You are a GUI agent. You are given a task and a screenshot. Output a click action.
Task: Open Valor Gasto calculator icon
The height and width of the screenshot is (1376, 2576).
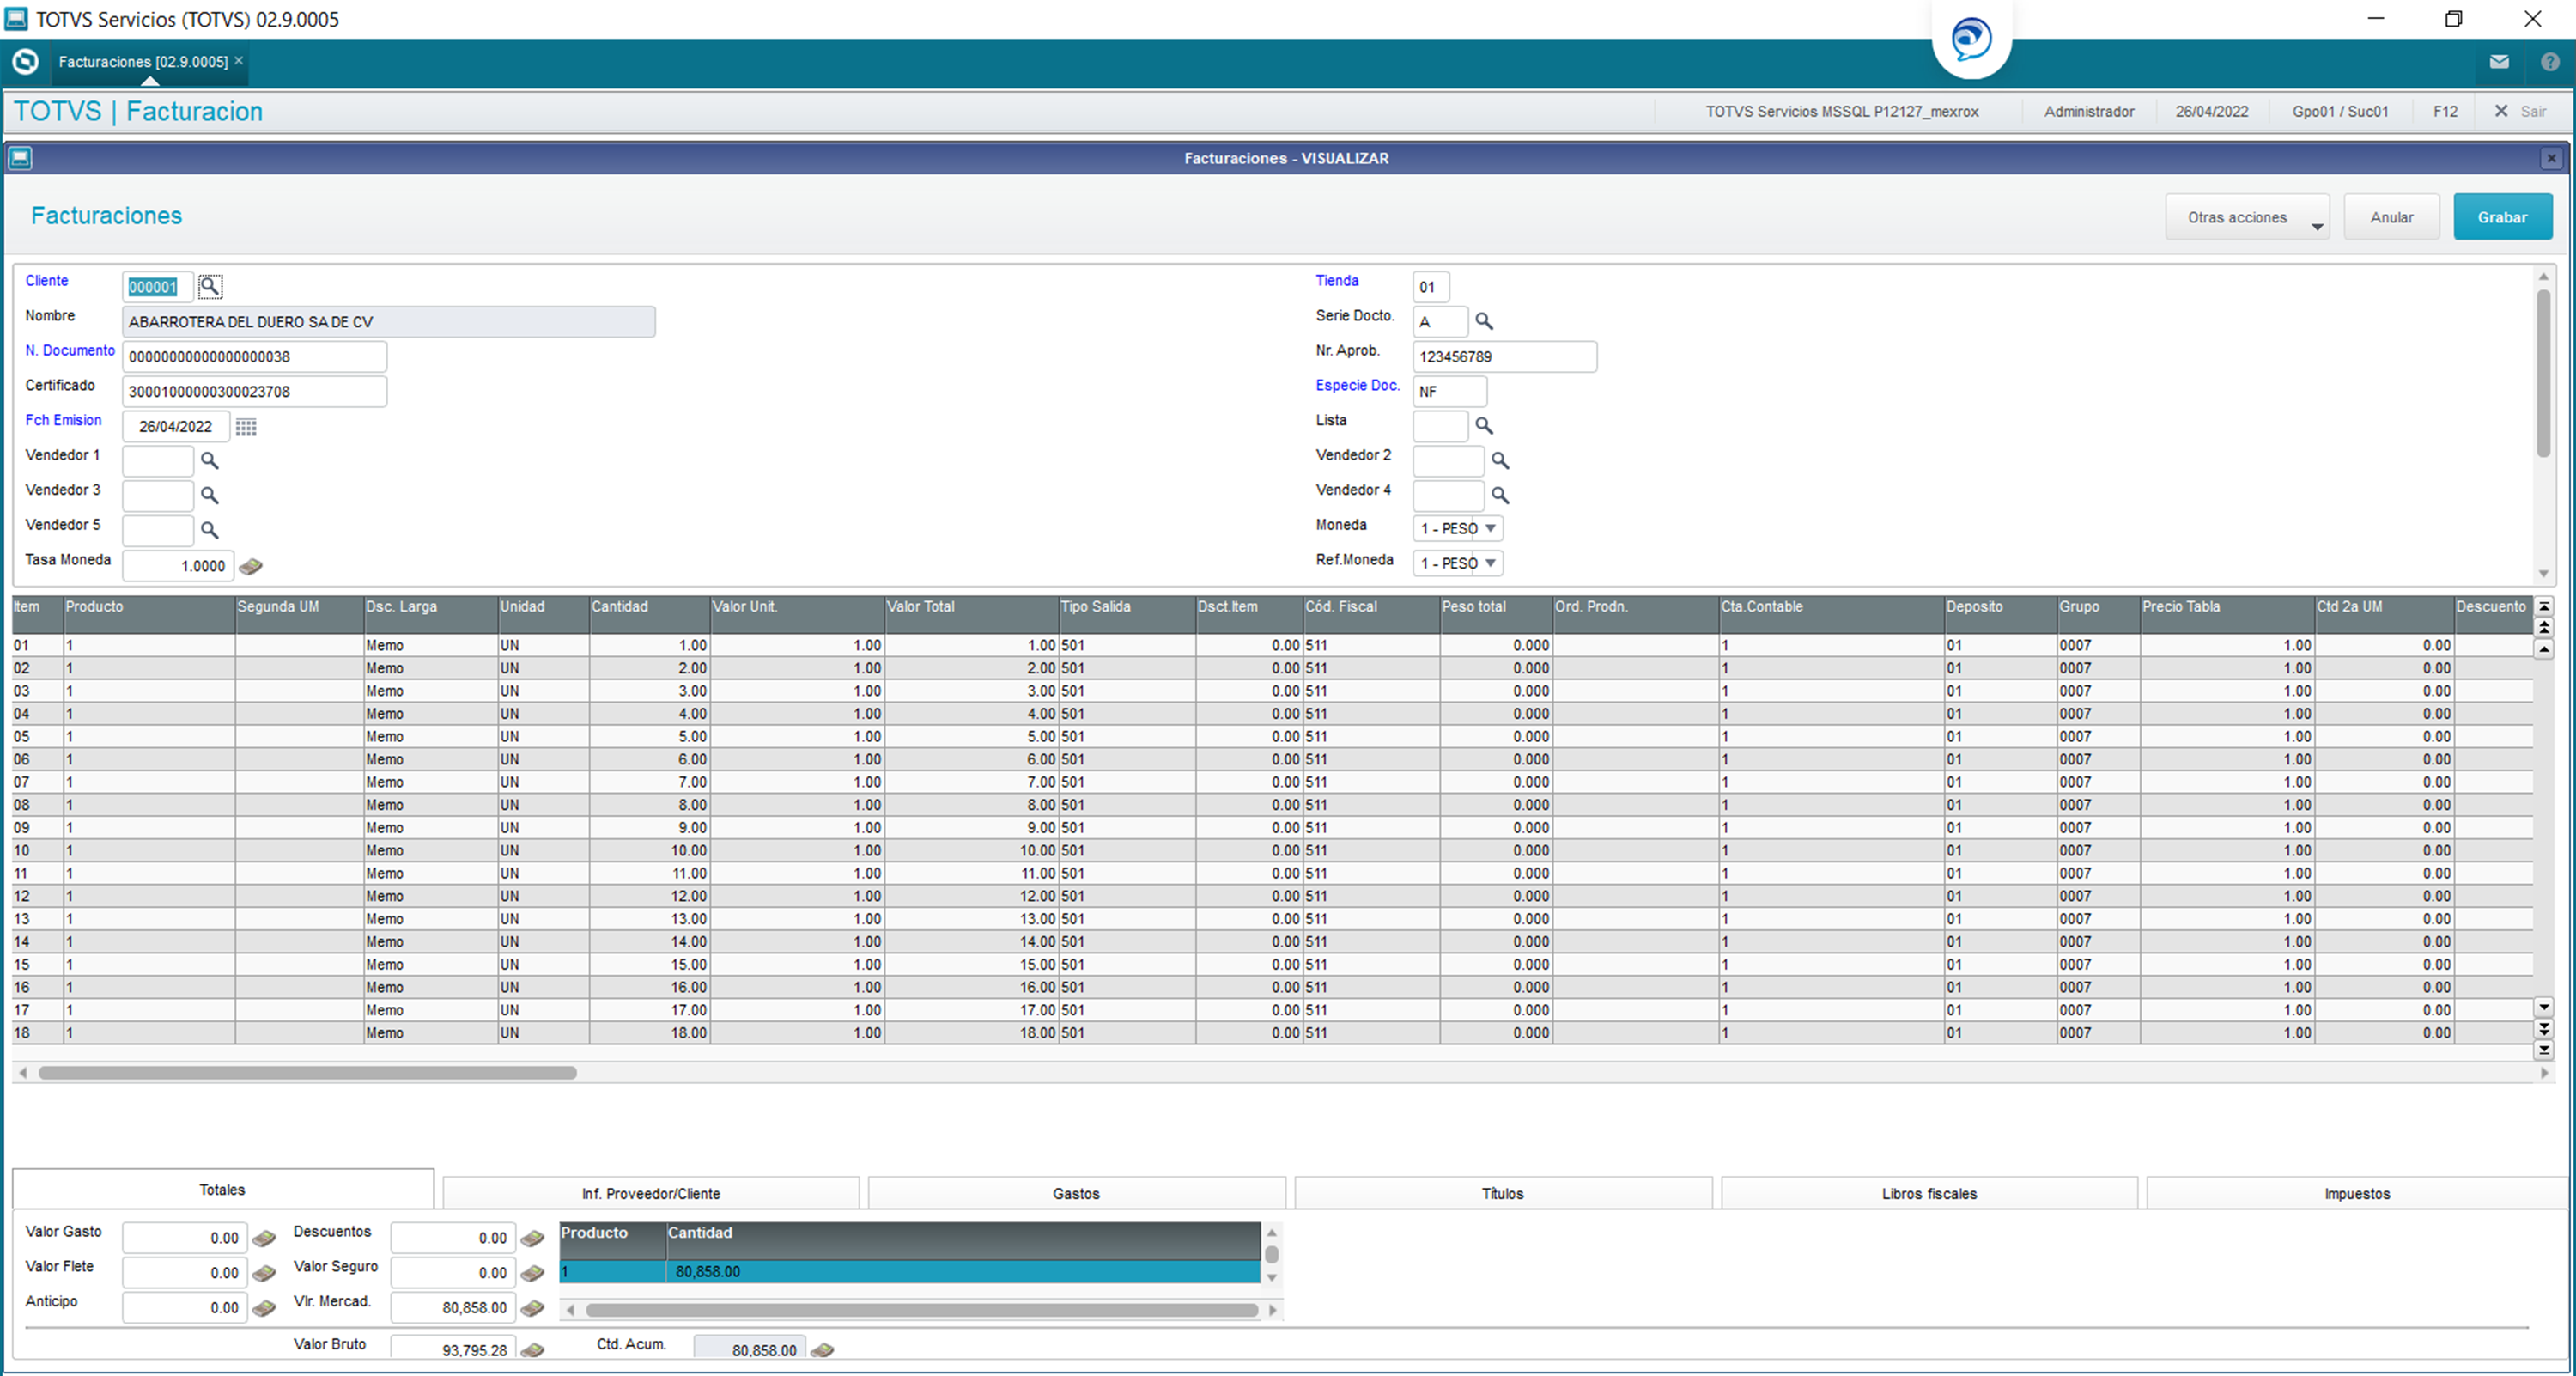tap(264, 1239)
